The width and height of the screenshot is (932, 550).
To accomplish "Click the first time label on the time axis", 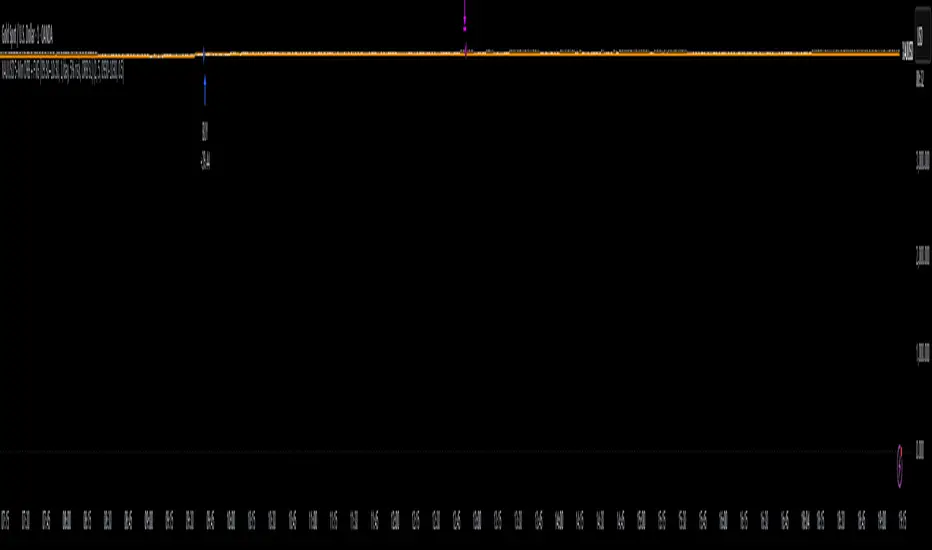I will [5, 519].
